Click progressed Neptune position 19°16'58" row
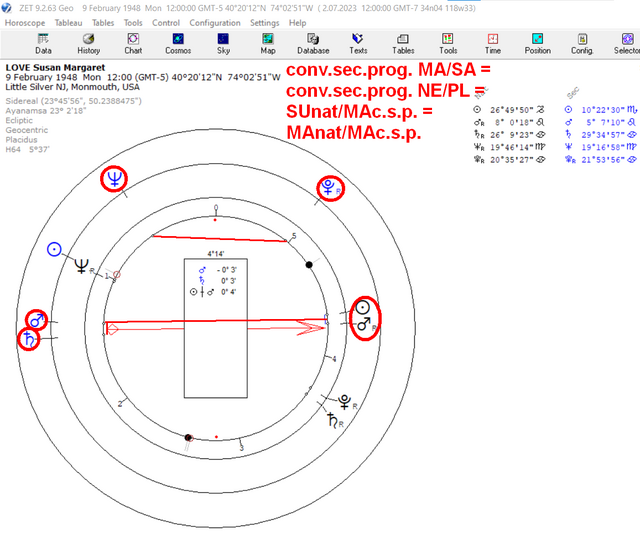 601,147
